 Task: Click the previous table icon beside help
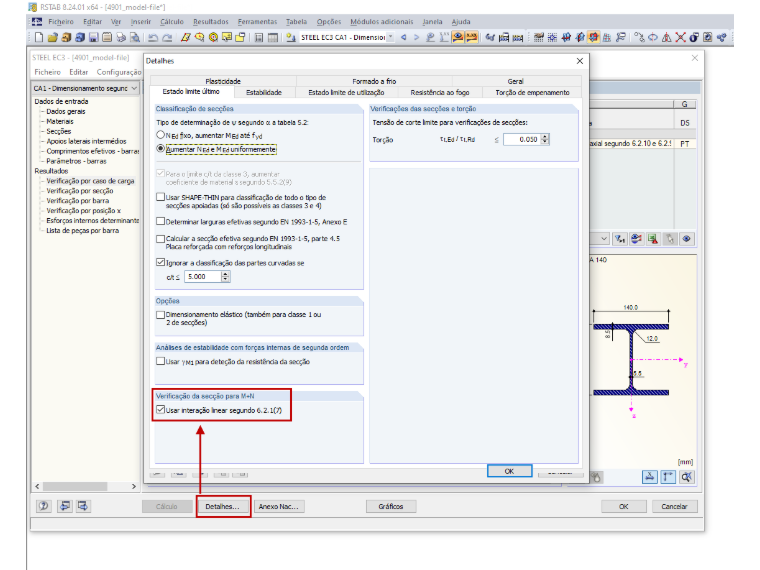point(64,506)
